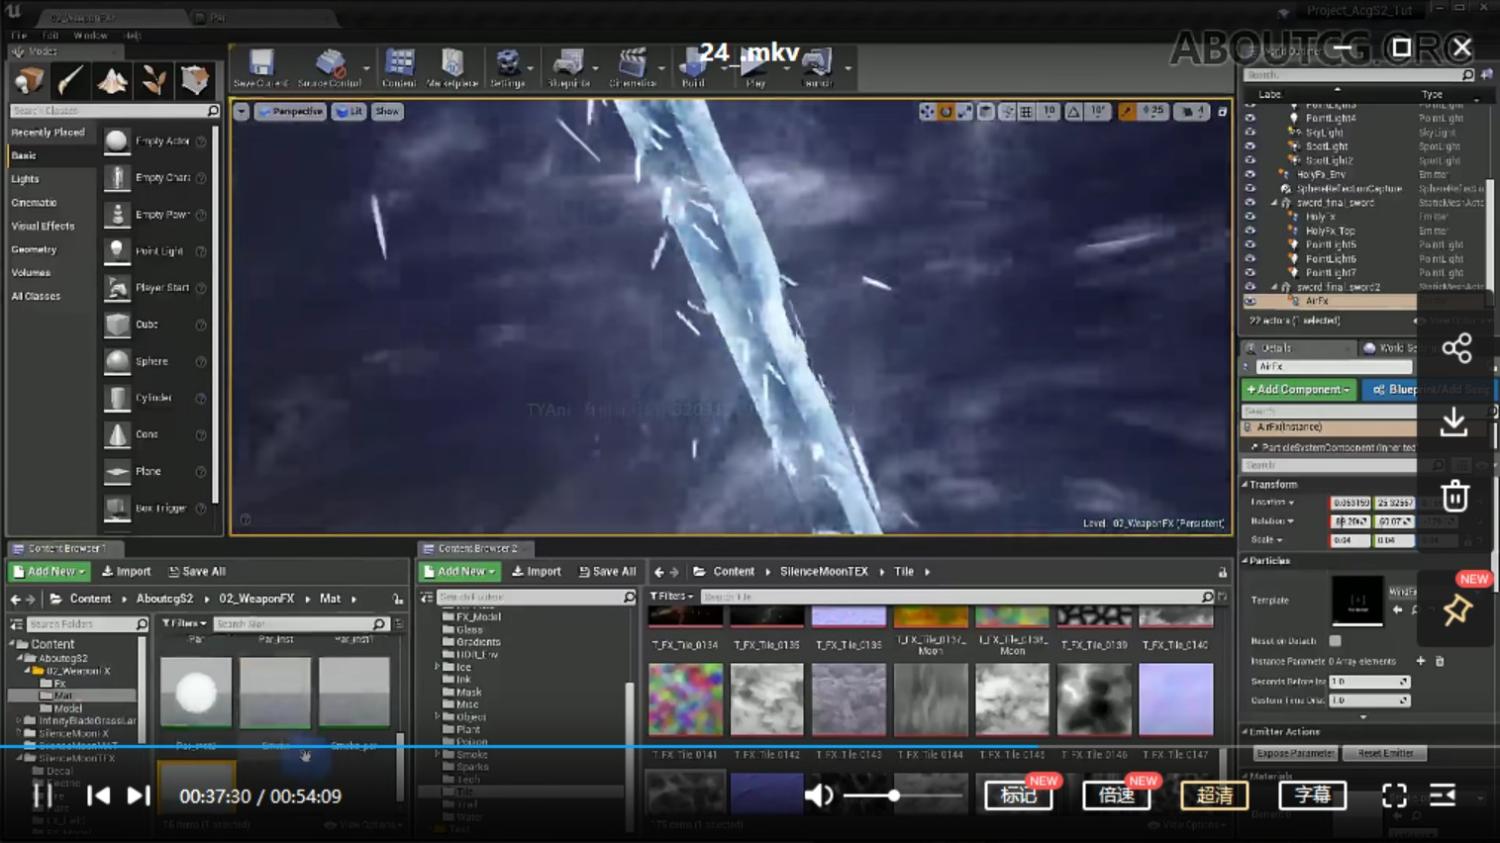Select rotate gizmo tool in viewport
The height and width of the screenshot is (843, 1500).
click(x=945, y=112)
